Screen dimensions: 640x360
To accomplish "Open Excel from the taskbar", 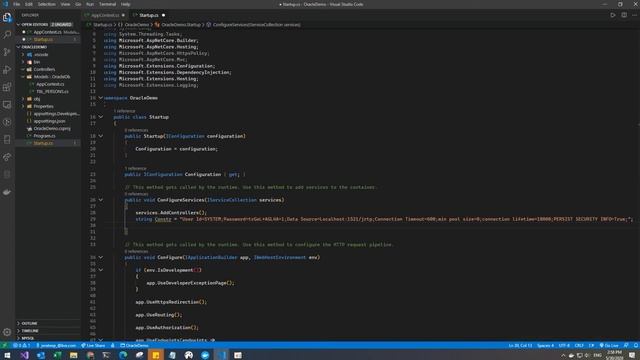I will tap(57, 355).
